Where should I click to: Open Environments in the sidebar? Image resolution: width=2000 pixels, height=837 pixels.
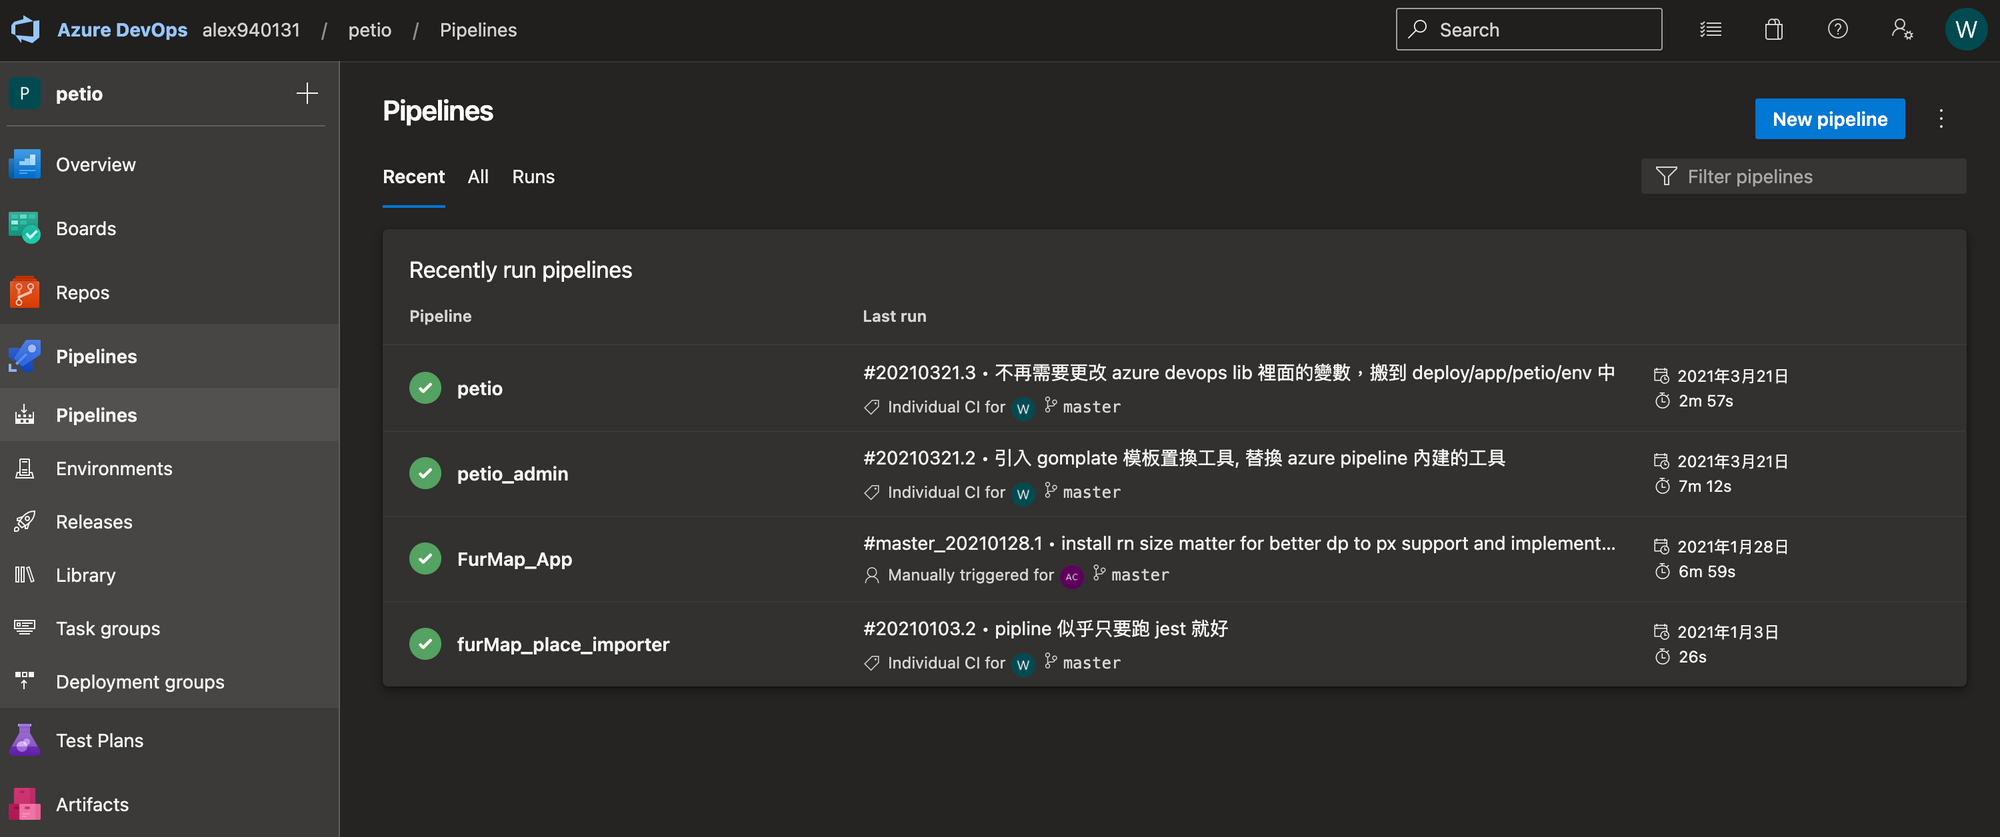click(170, 468)
